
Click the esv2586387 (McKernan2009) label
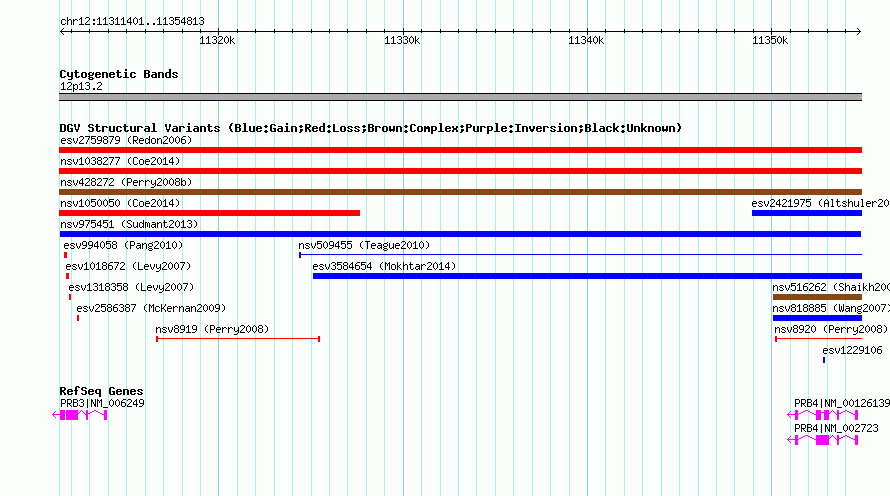151,308
